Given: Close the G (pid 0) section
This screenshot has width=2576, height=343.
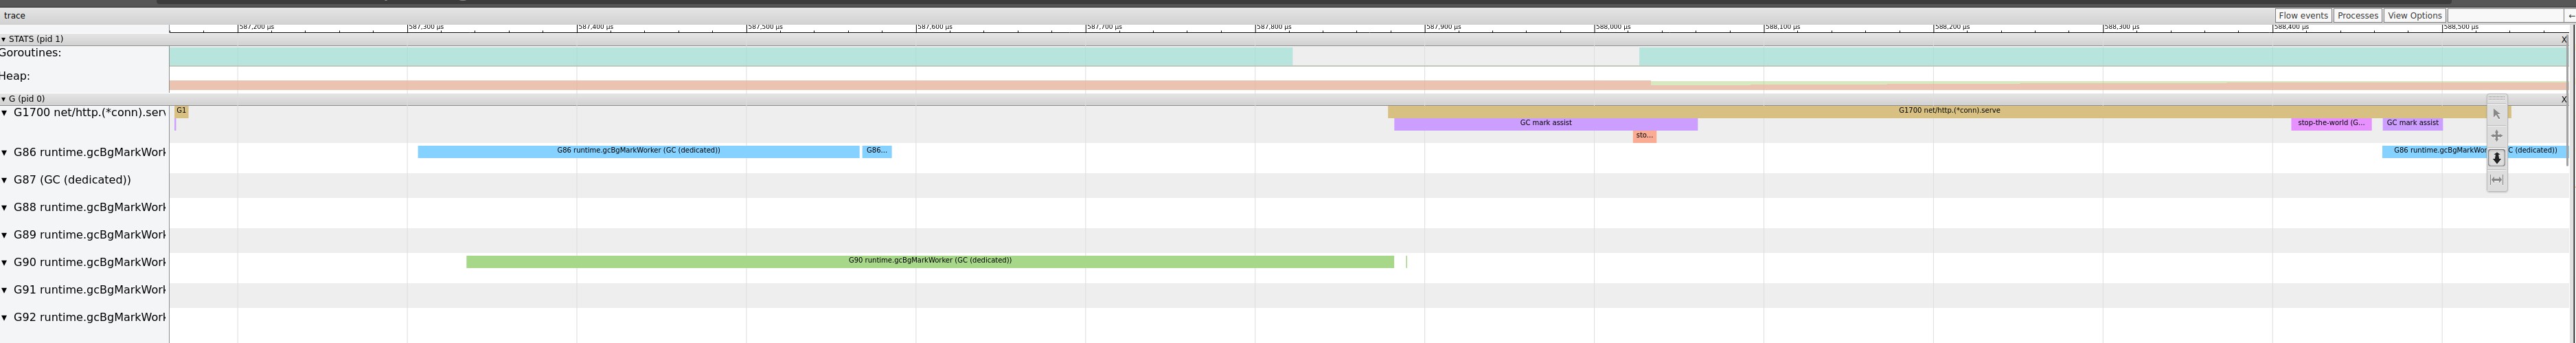Looking at the screenshot, I should coord(2564,99).
